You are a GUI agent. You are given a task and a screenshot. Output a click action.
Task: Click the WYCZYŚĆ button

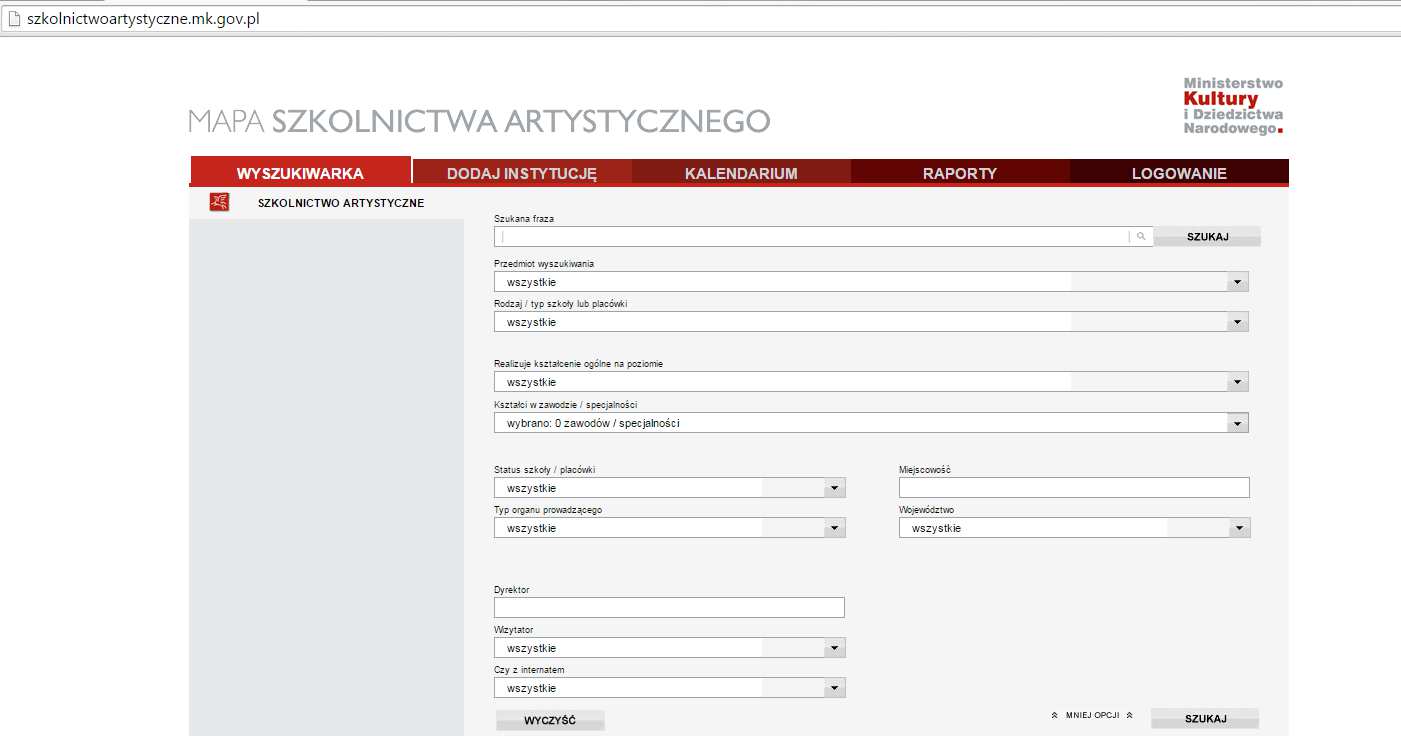(x=550, y=720)
